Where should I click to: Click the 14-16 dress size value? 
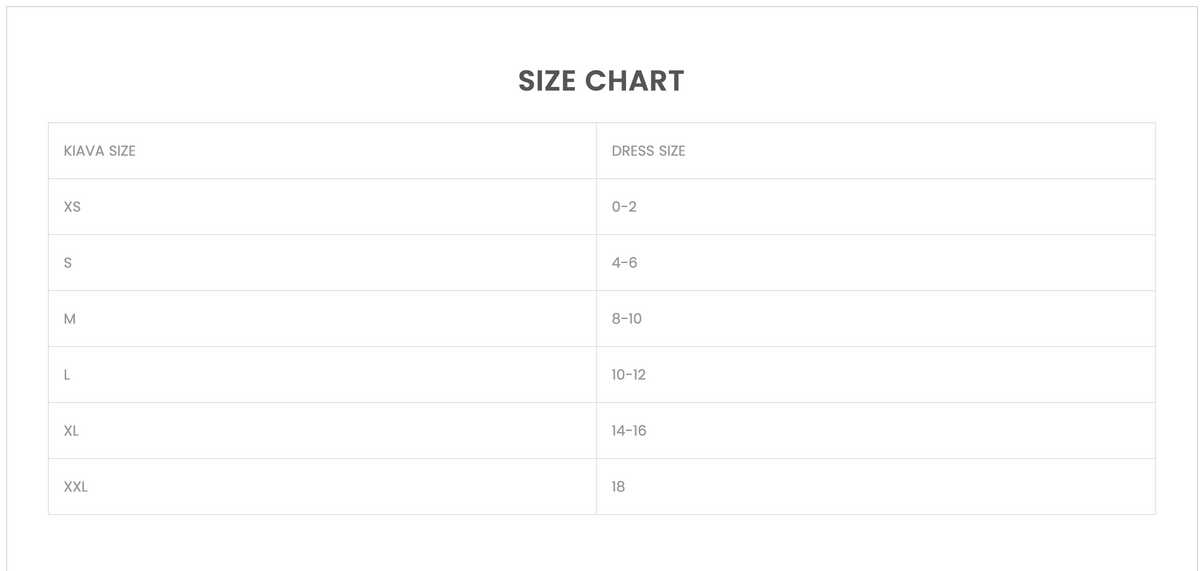click(x=629, y=431)
